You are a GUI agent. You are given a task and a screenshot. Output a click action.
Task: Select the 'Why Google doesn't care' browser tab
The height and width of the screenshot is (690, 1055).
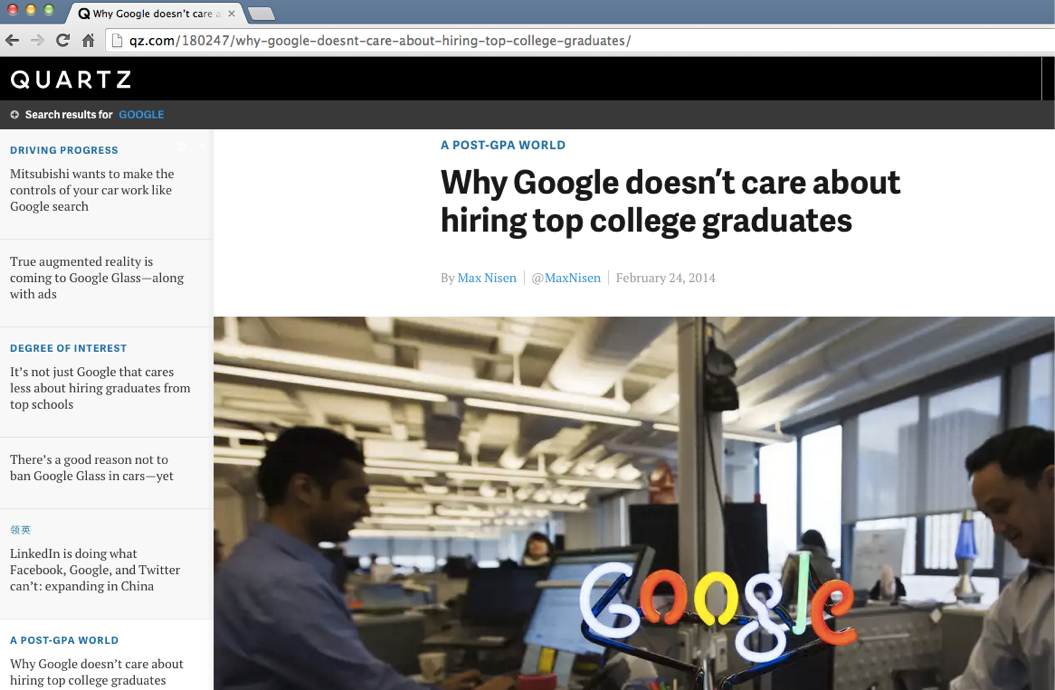coord(155,13)
